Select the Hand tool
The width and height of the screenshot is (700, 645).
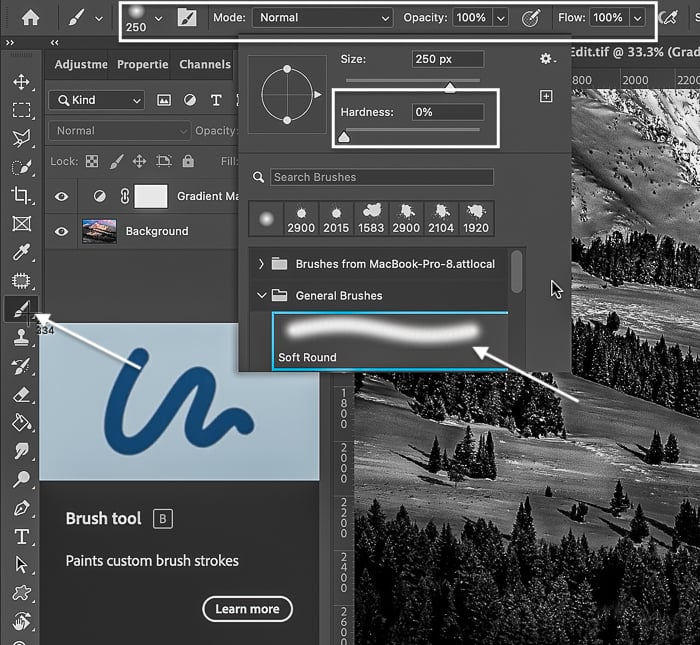21,621
